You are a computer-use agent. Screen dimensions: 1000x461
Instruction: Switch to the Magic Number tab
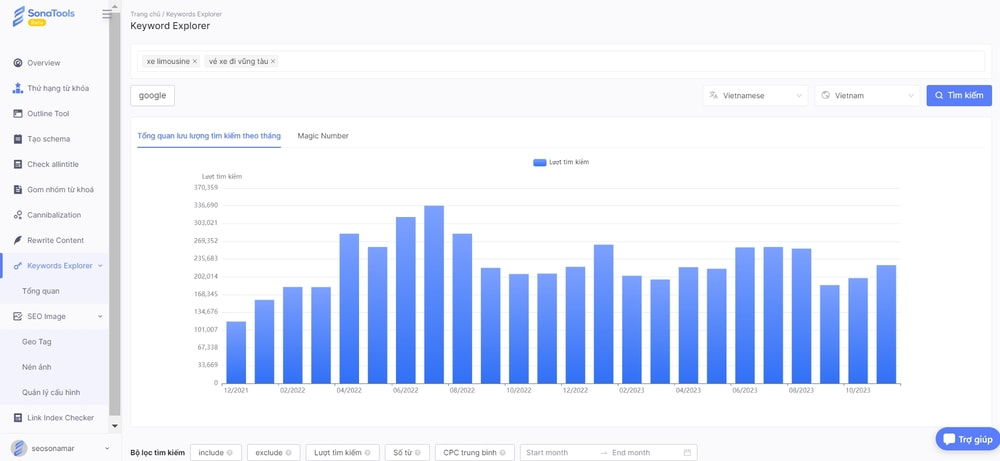tap(323, 136)
